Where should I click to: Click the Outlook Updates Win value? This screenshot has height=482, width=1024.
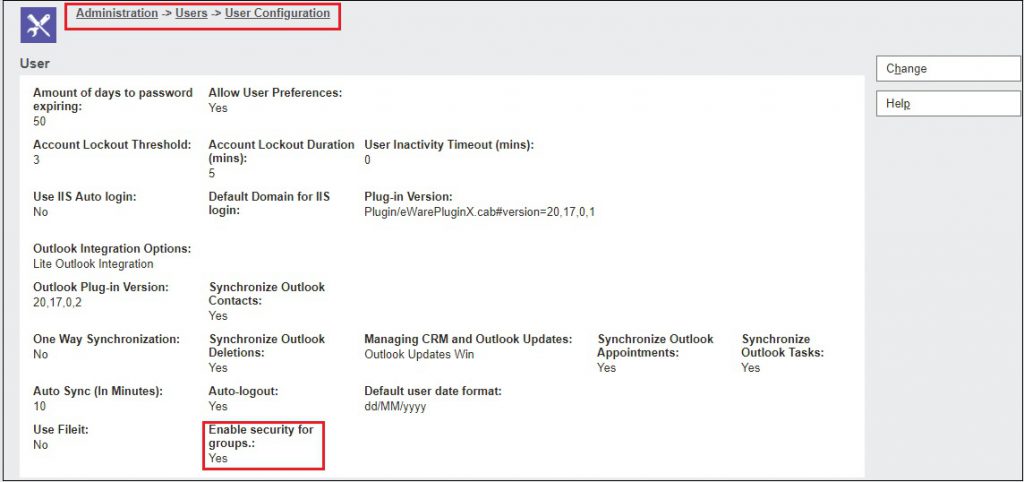418,354
